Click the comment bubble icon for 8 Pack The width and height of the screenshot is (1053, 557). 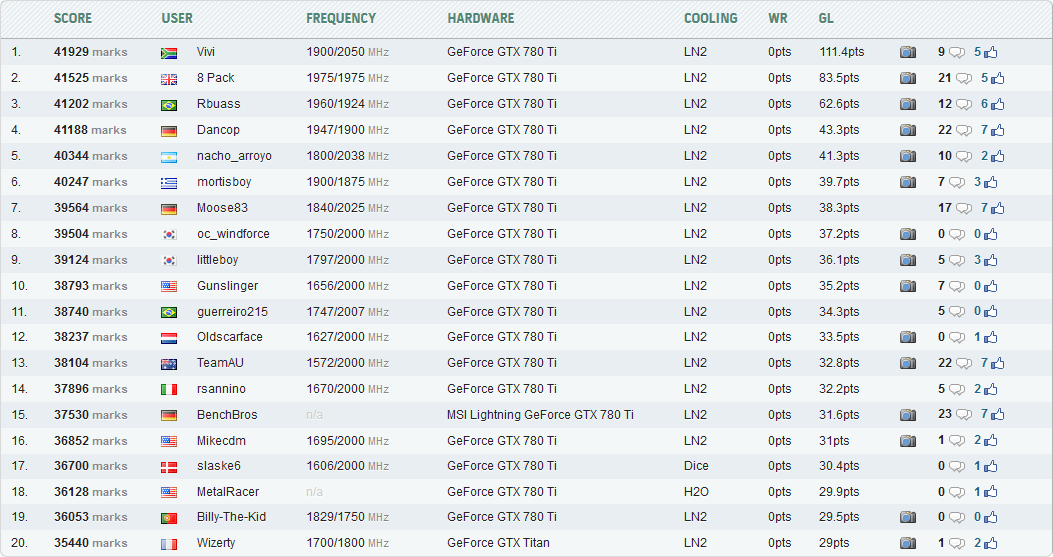[963, 78]
